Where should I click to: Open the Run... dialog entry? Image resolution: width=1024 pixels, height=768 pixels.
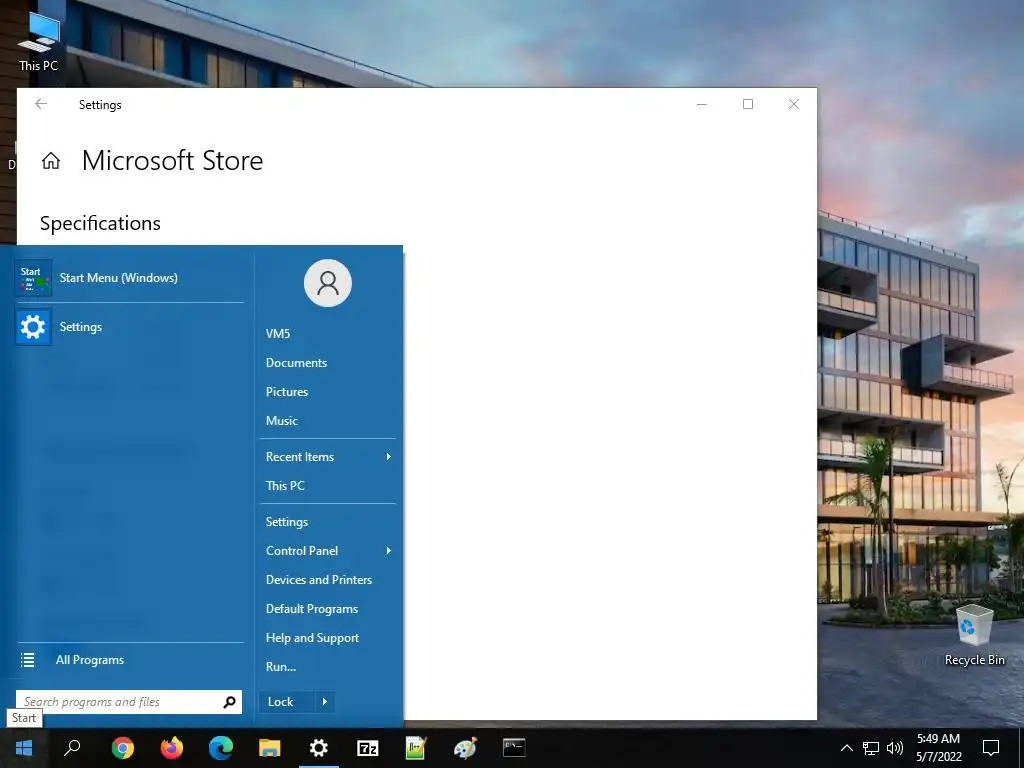pos(281,667)
